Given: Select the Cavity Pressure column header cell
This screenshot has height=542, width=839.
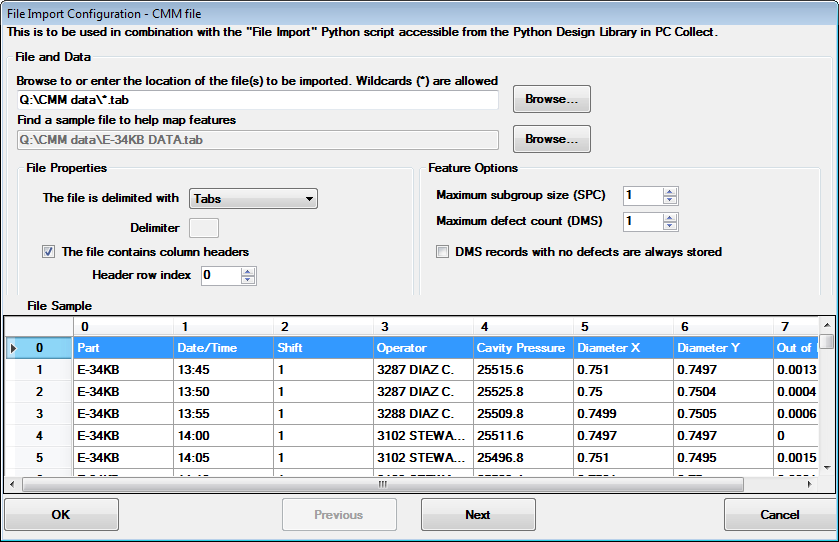Looking at the screenshot, I should click(522, 348).
